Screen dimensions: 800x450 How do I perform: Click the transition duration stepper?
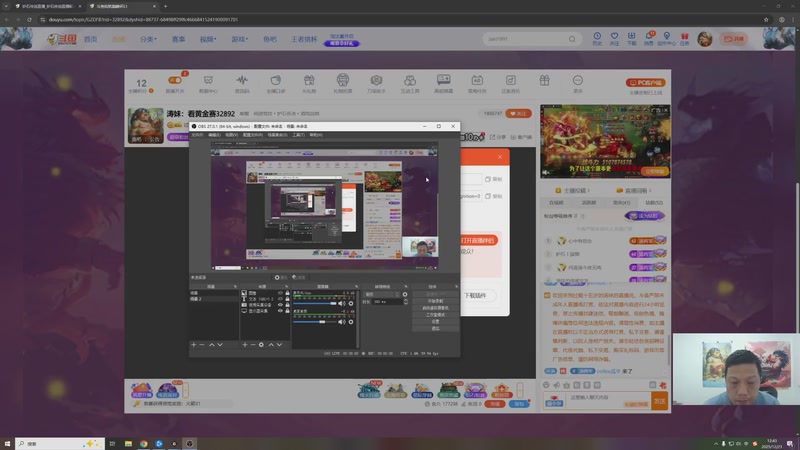[406, 302]
